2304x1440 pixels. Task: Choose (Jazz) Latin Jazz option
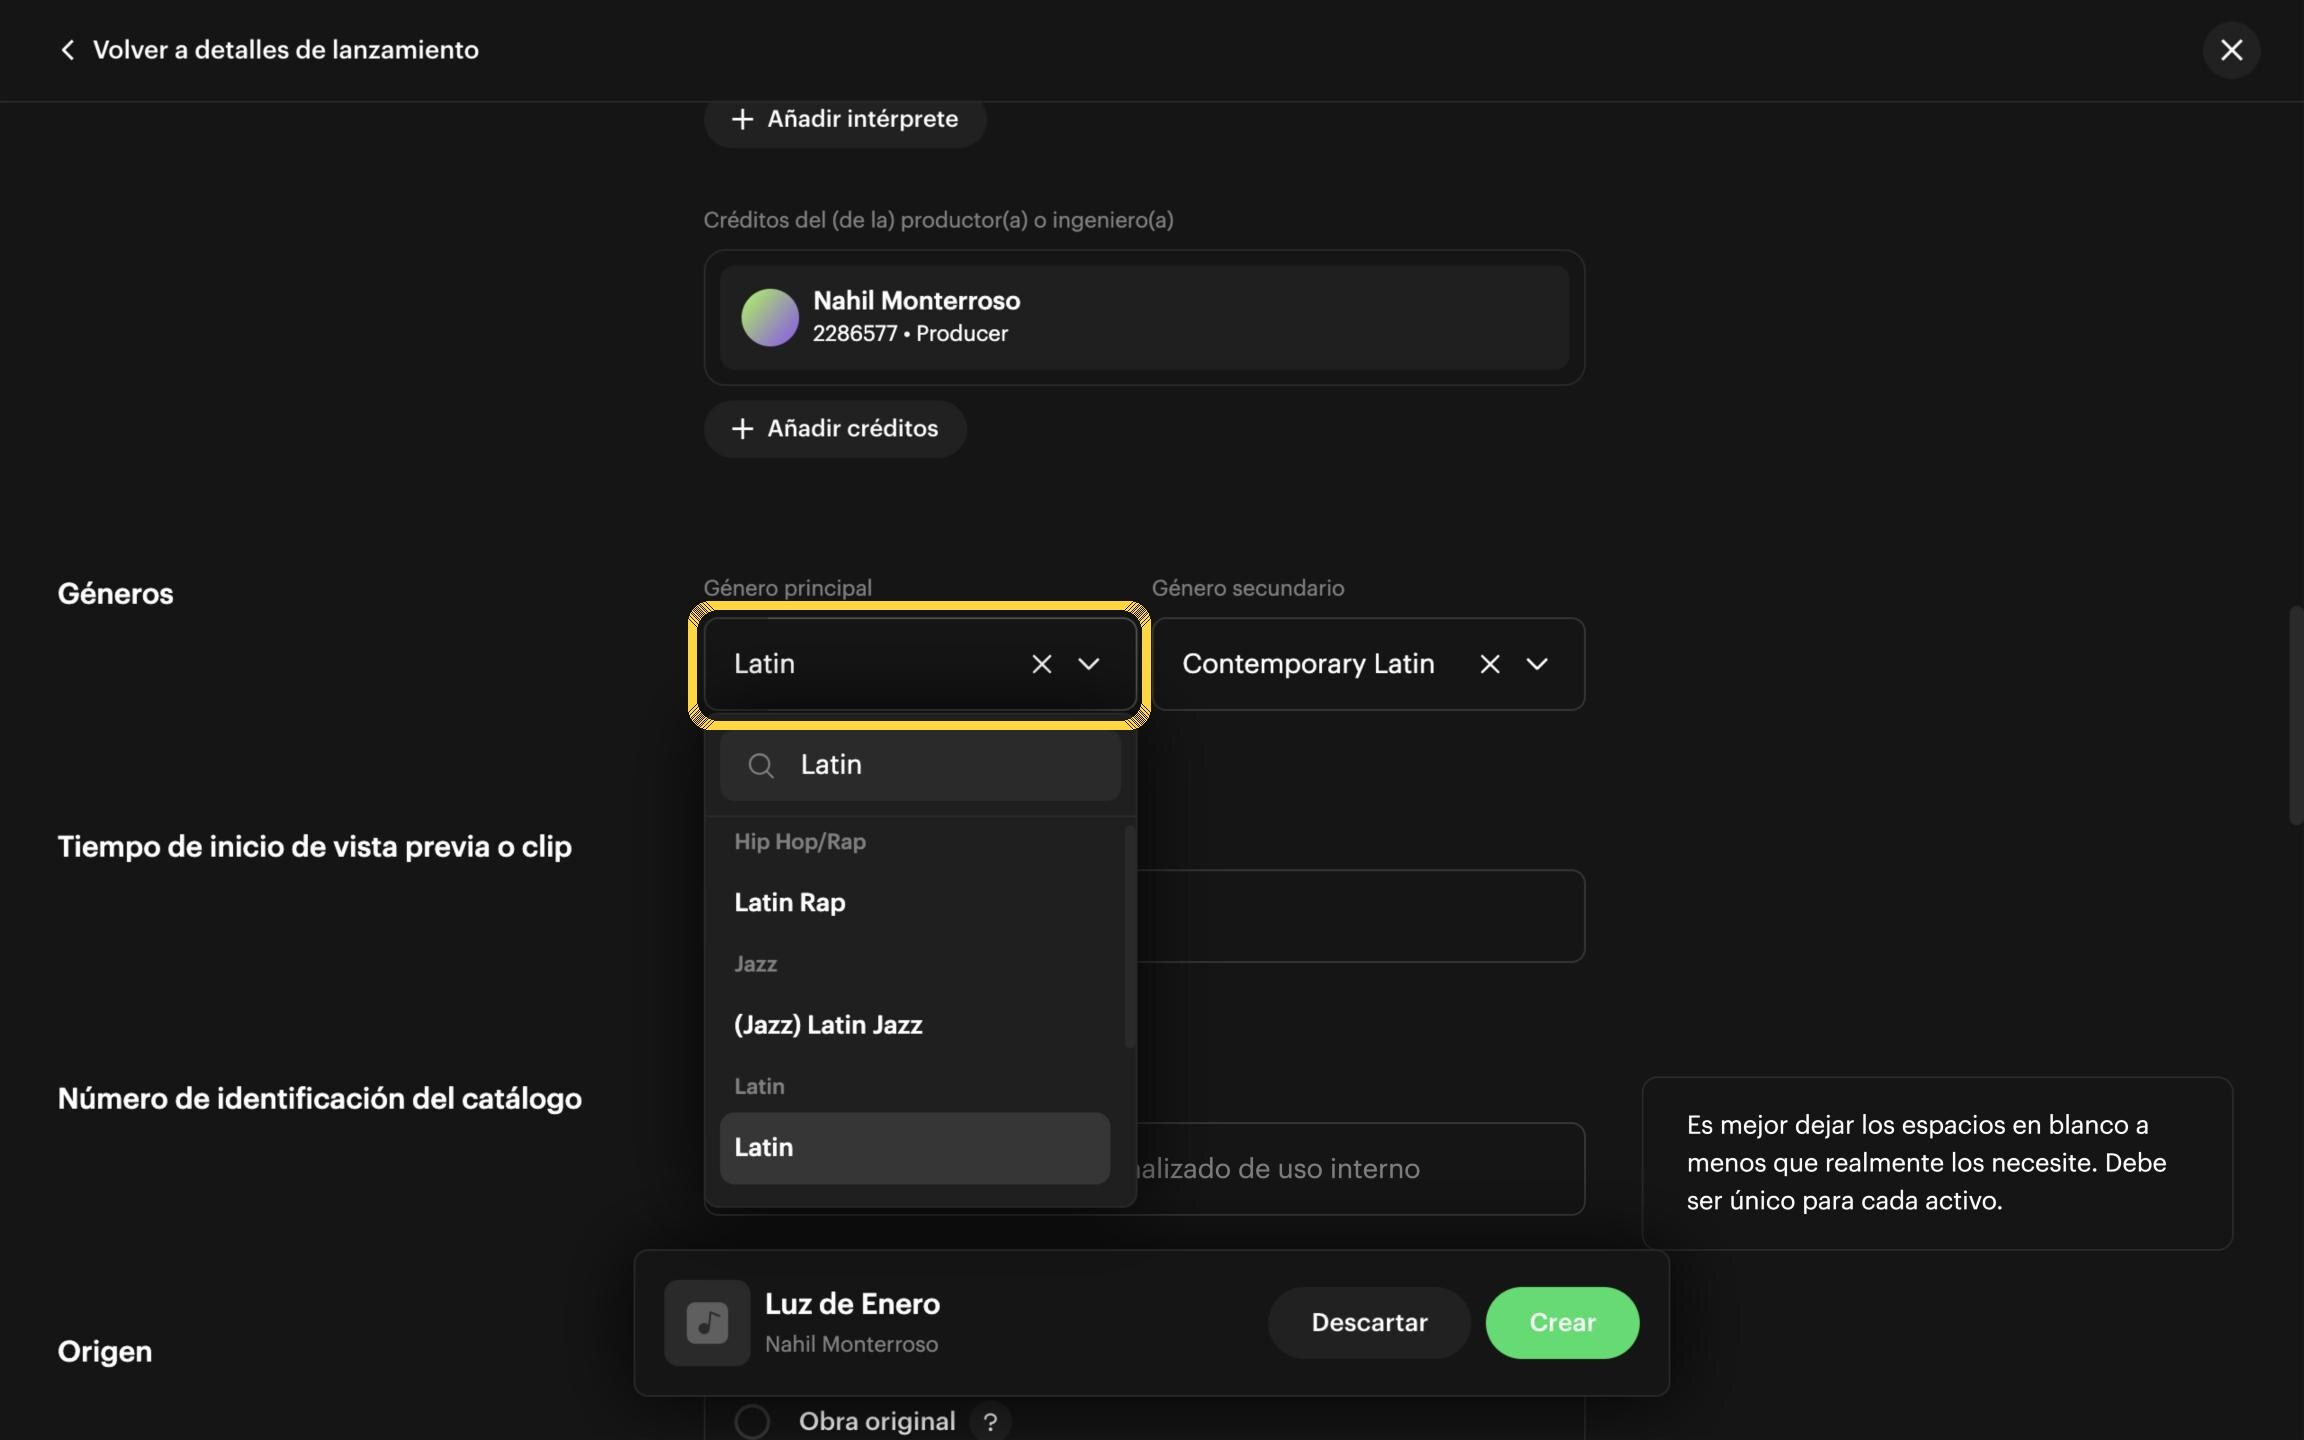pos(914,1025)
